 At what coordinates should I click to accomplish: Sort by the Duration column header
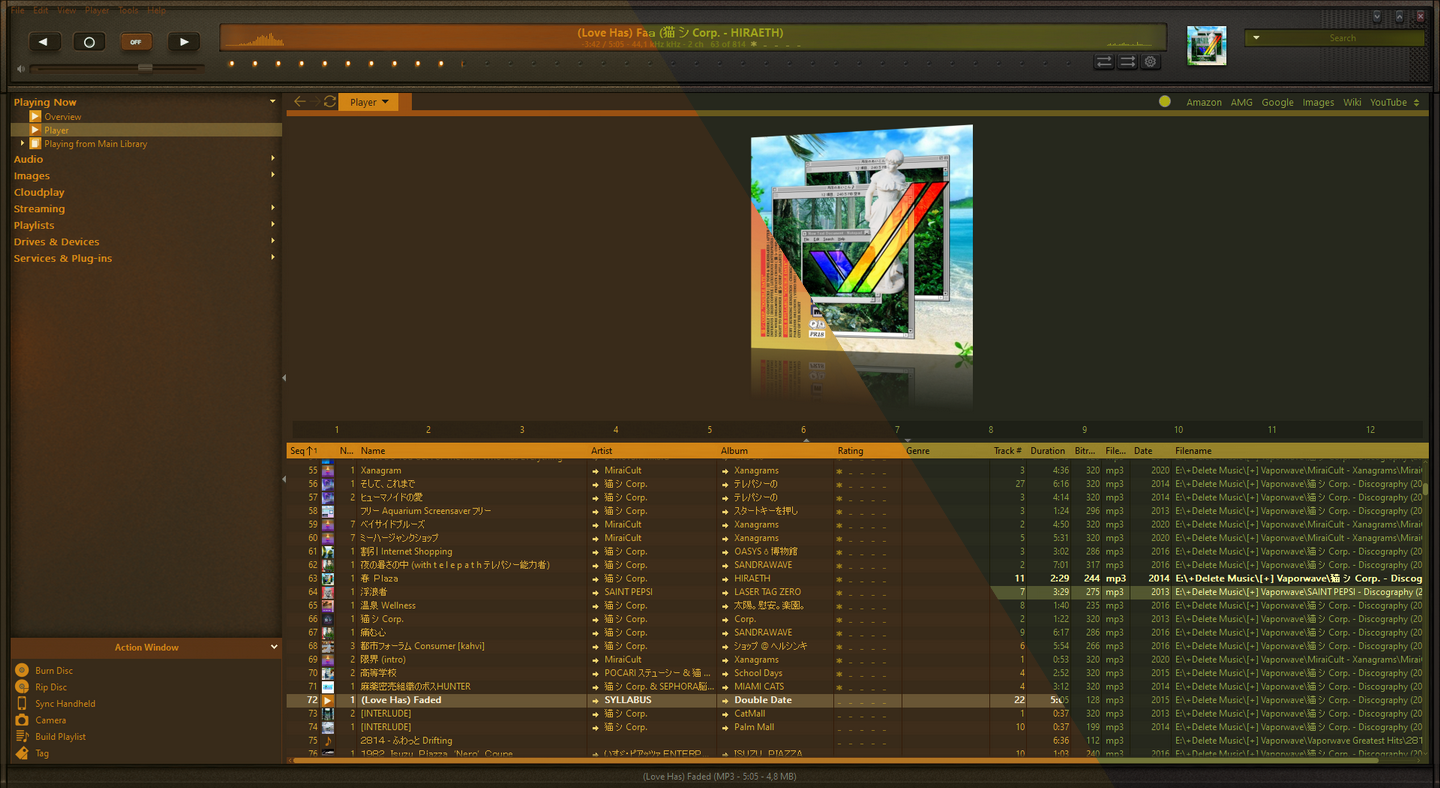(1048, 451)
